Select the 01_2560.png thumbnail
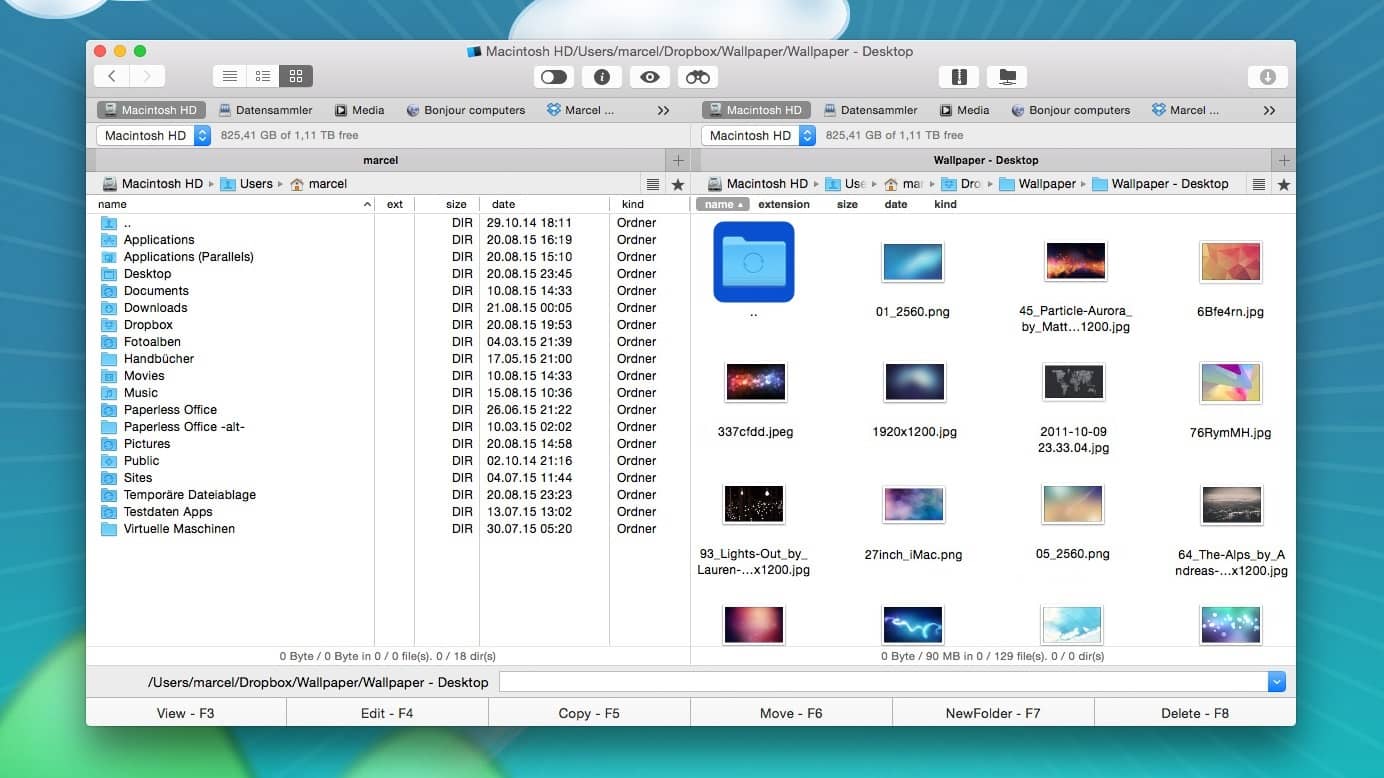This screenshot has height=778, width=1384. tap(912, 262)
